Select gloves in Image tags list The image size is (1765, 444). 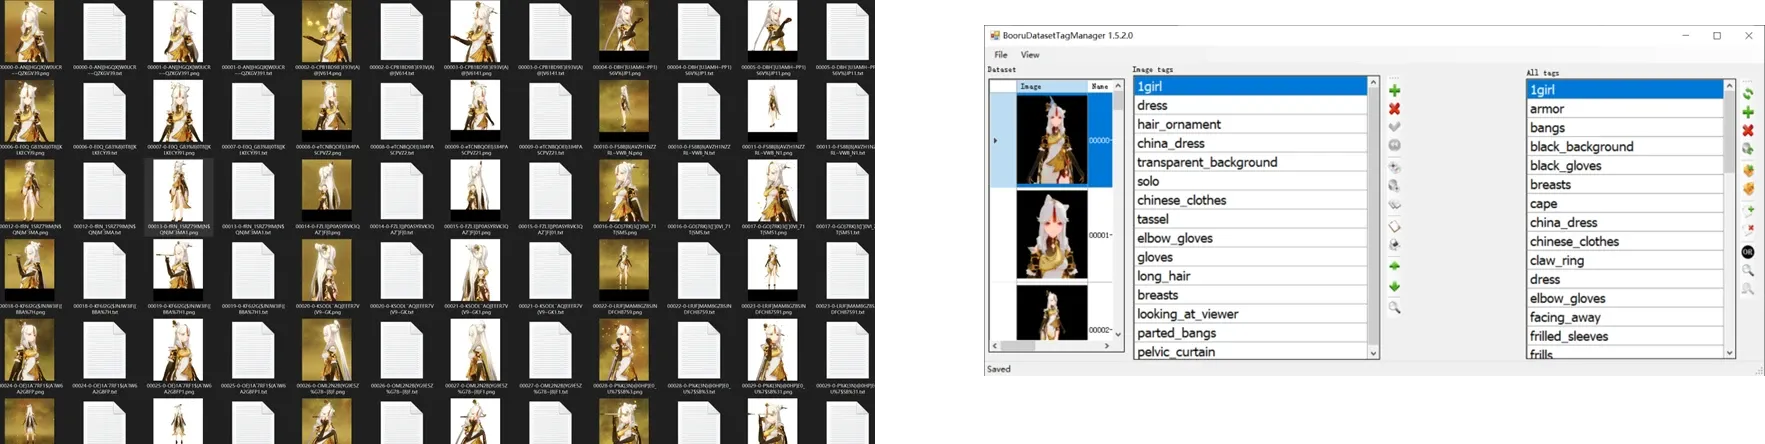coord(1250,257)
